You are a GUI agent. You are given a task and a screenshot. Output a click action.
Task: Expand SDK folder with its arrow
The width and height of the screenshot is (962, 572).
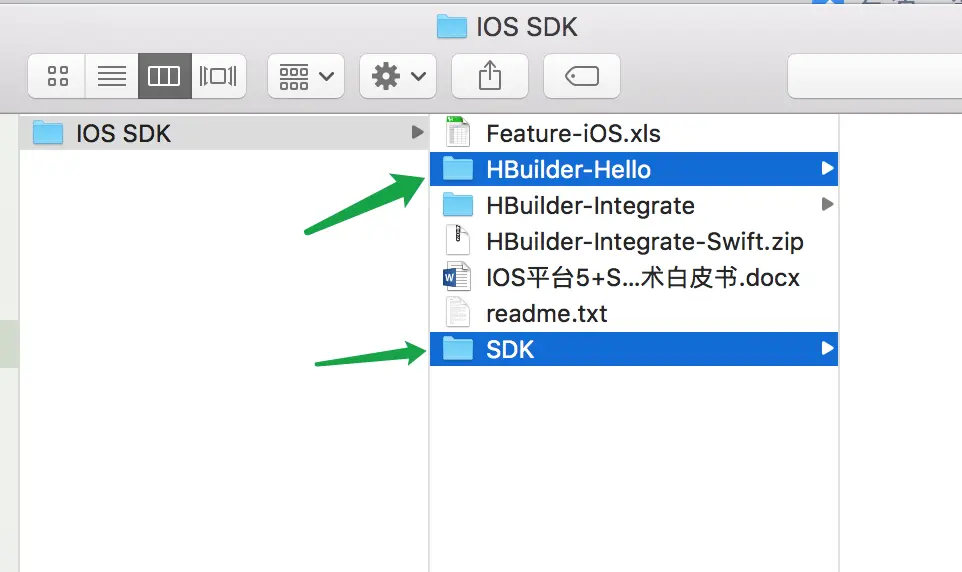(827, 349)
